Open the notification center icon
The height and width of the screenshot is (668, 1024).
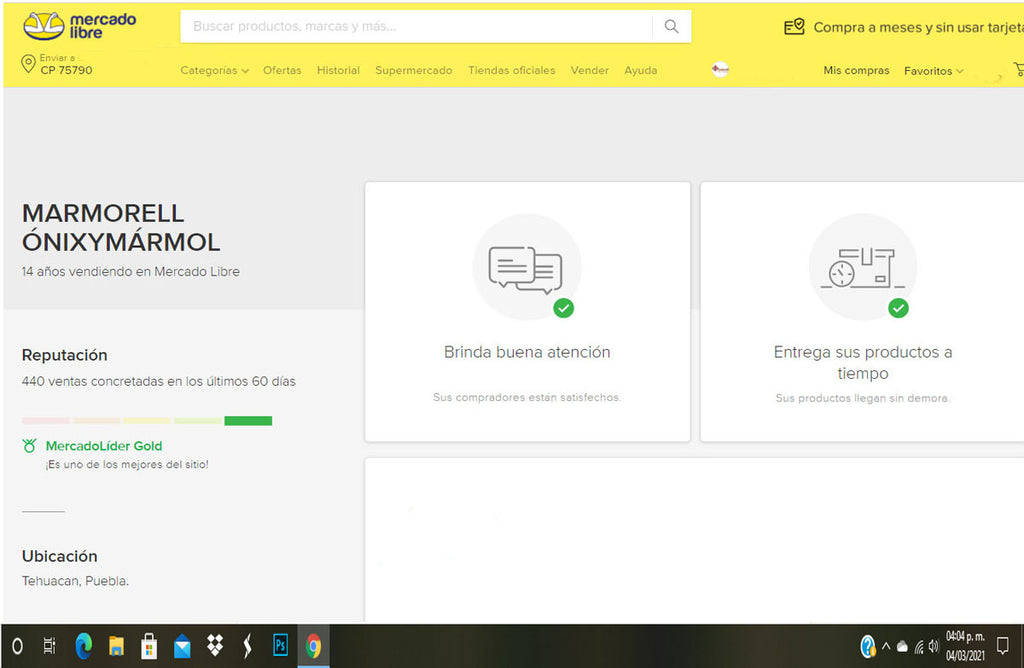point(1002,646)
